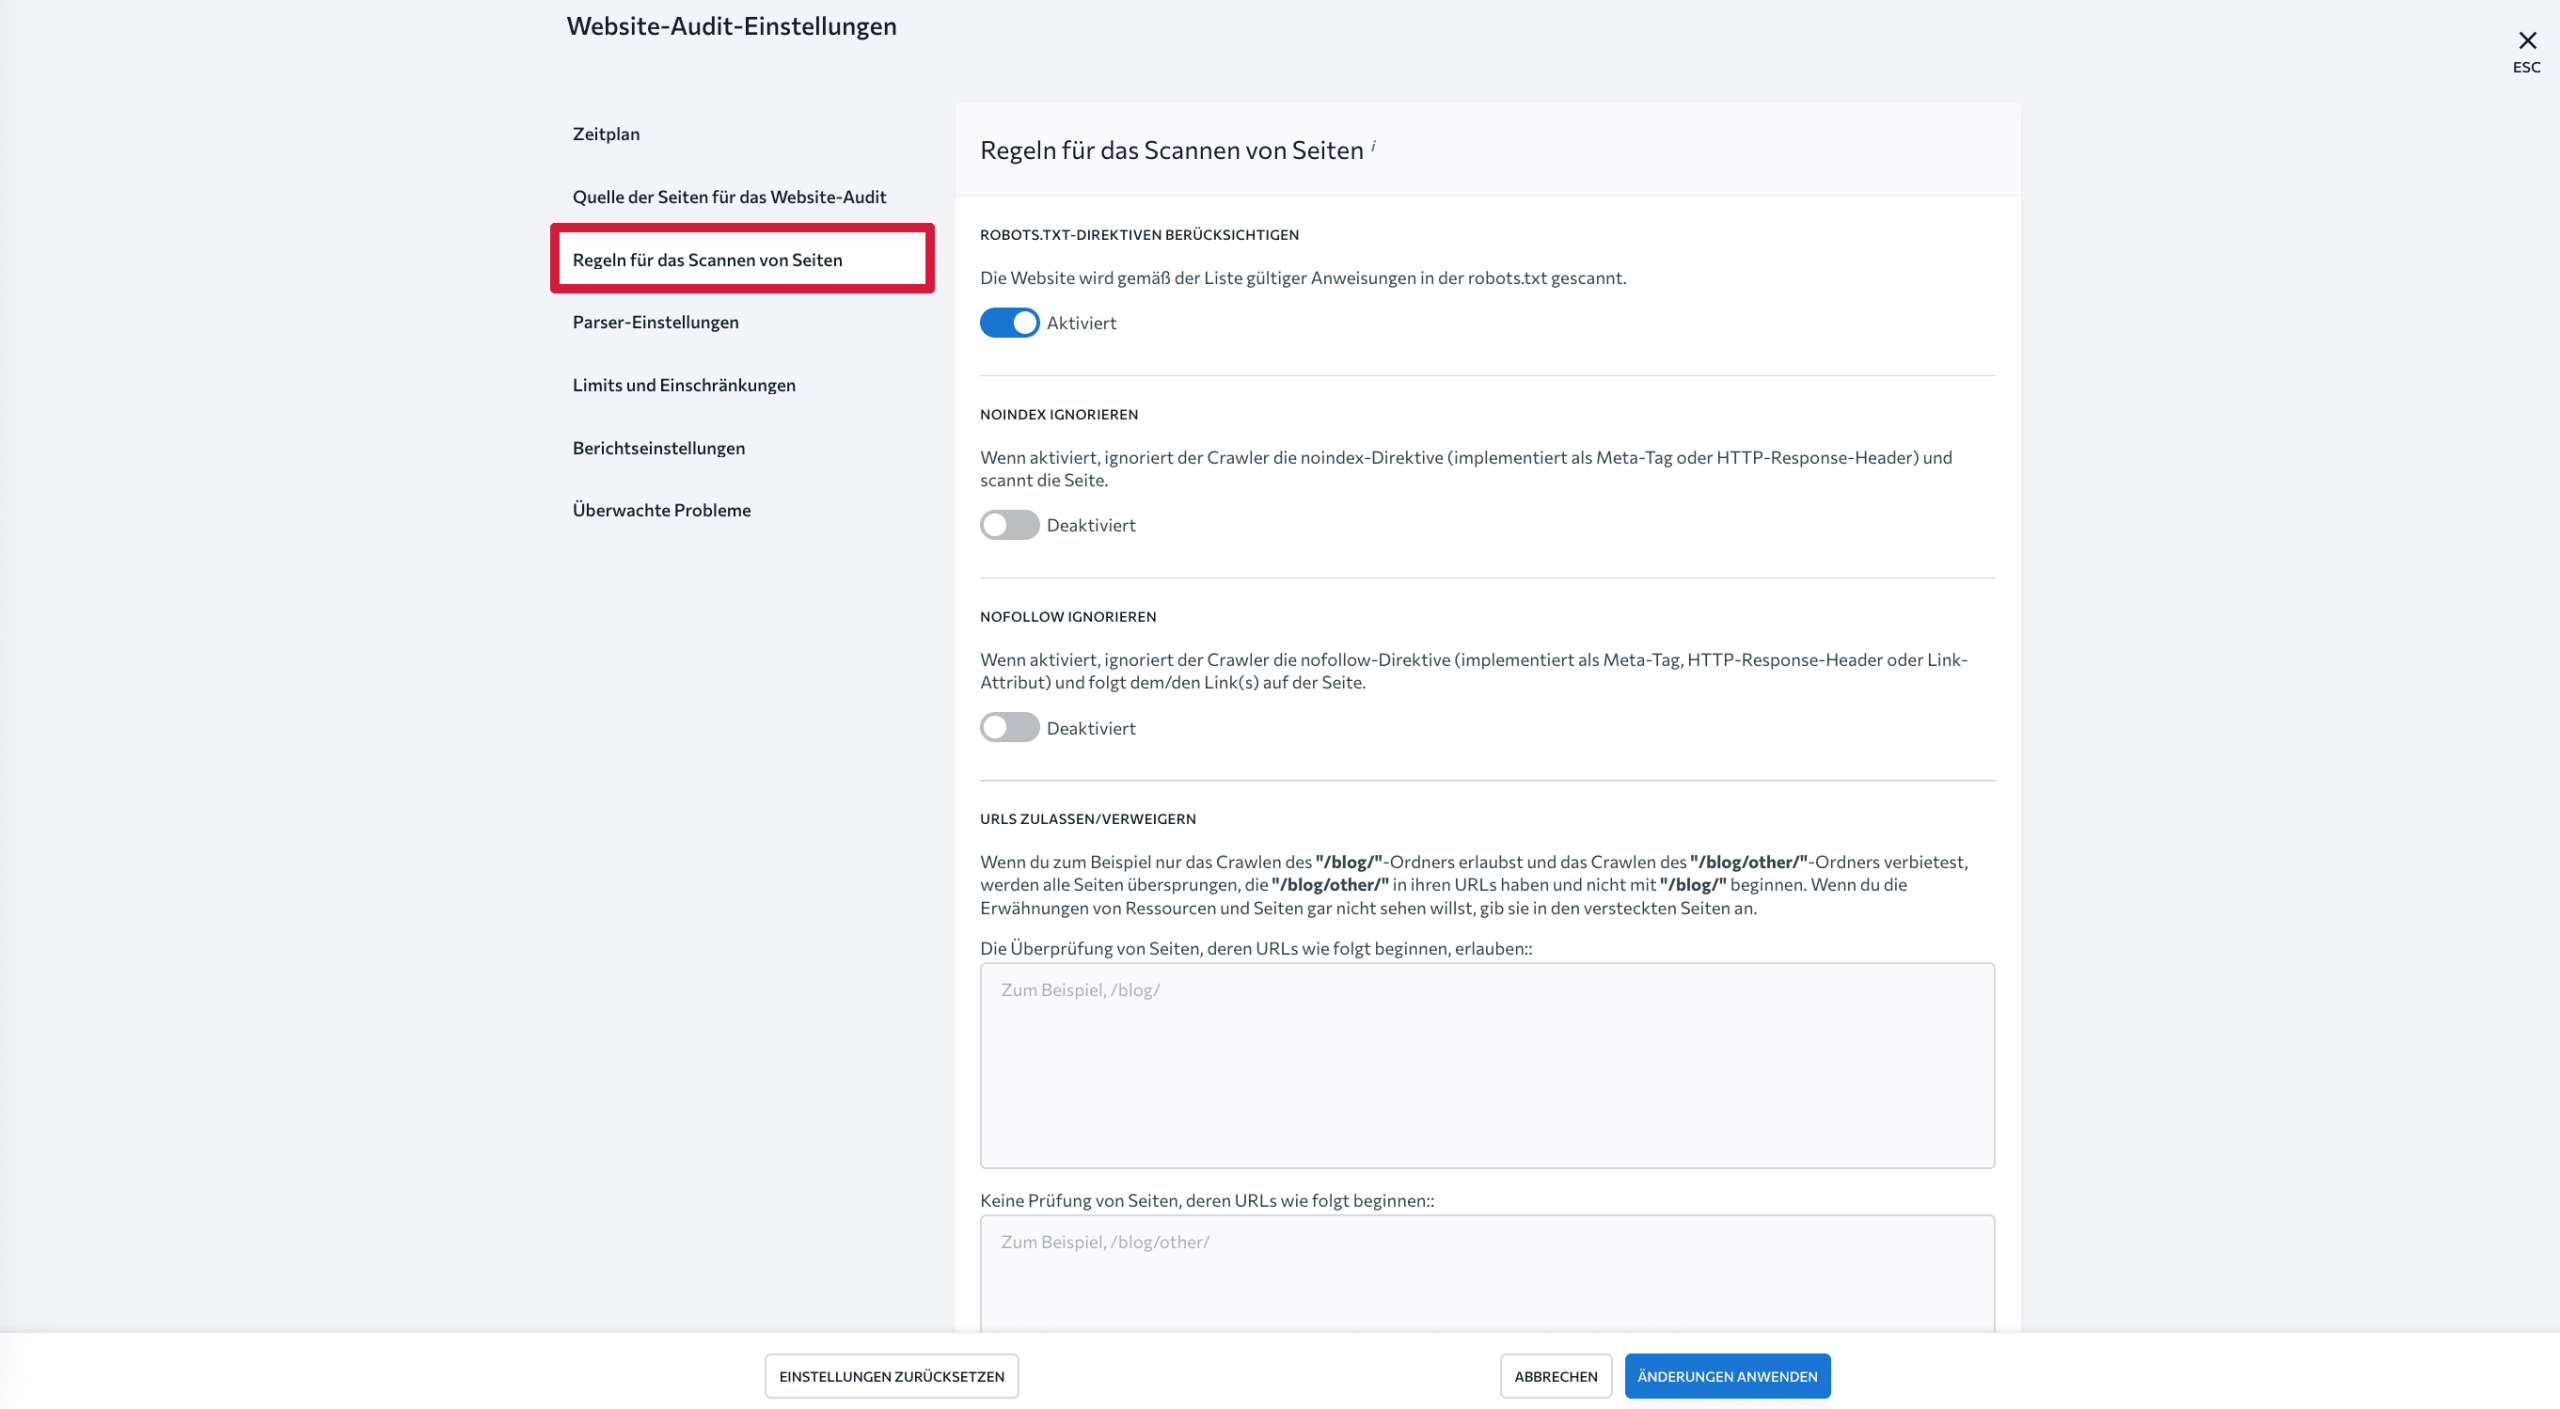This screenshot has width=2560, height=1409.
Task: Open Überwachte Probleme section
Action: pos(661,510)
